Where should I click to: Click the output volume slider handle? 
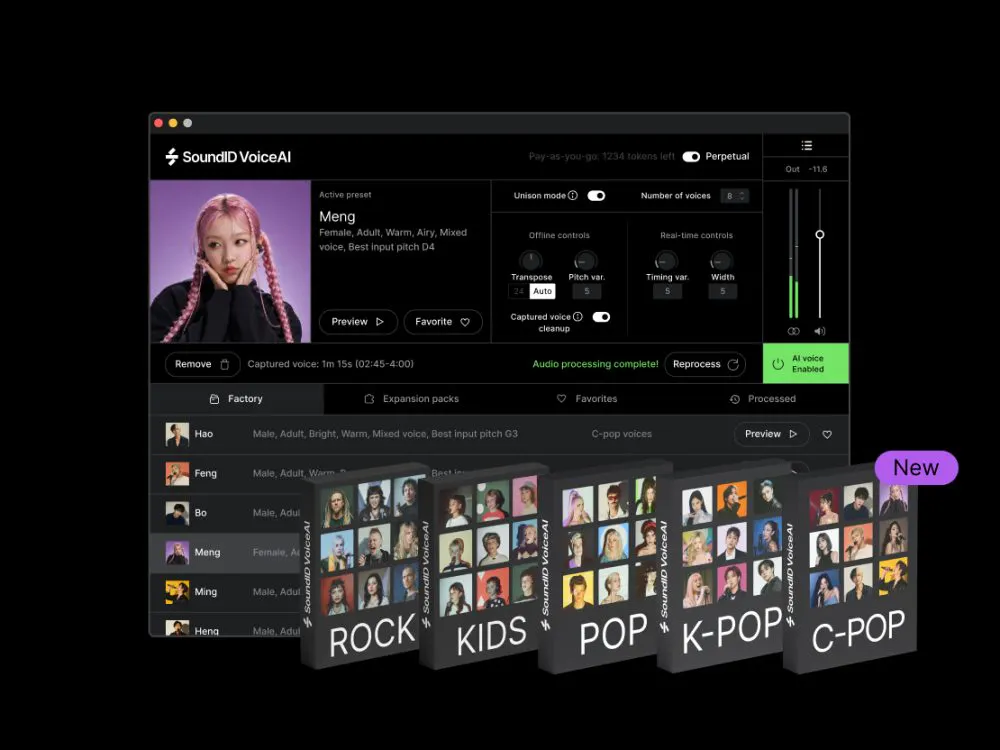[820, 235]
